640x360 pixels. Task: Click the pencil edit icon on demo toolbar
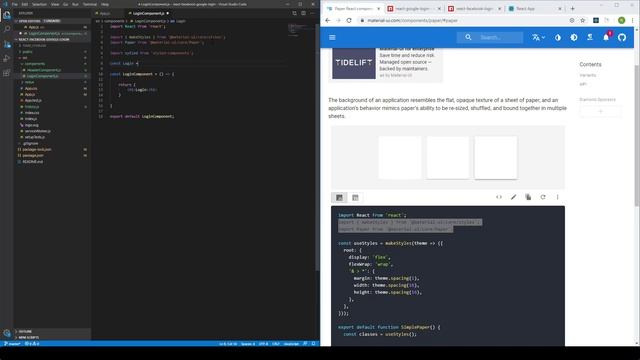click(513, 197)
